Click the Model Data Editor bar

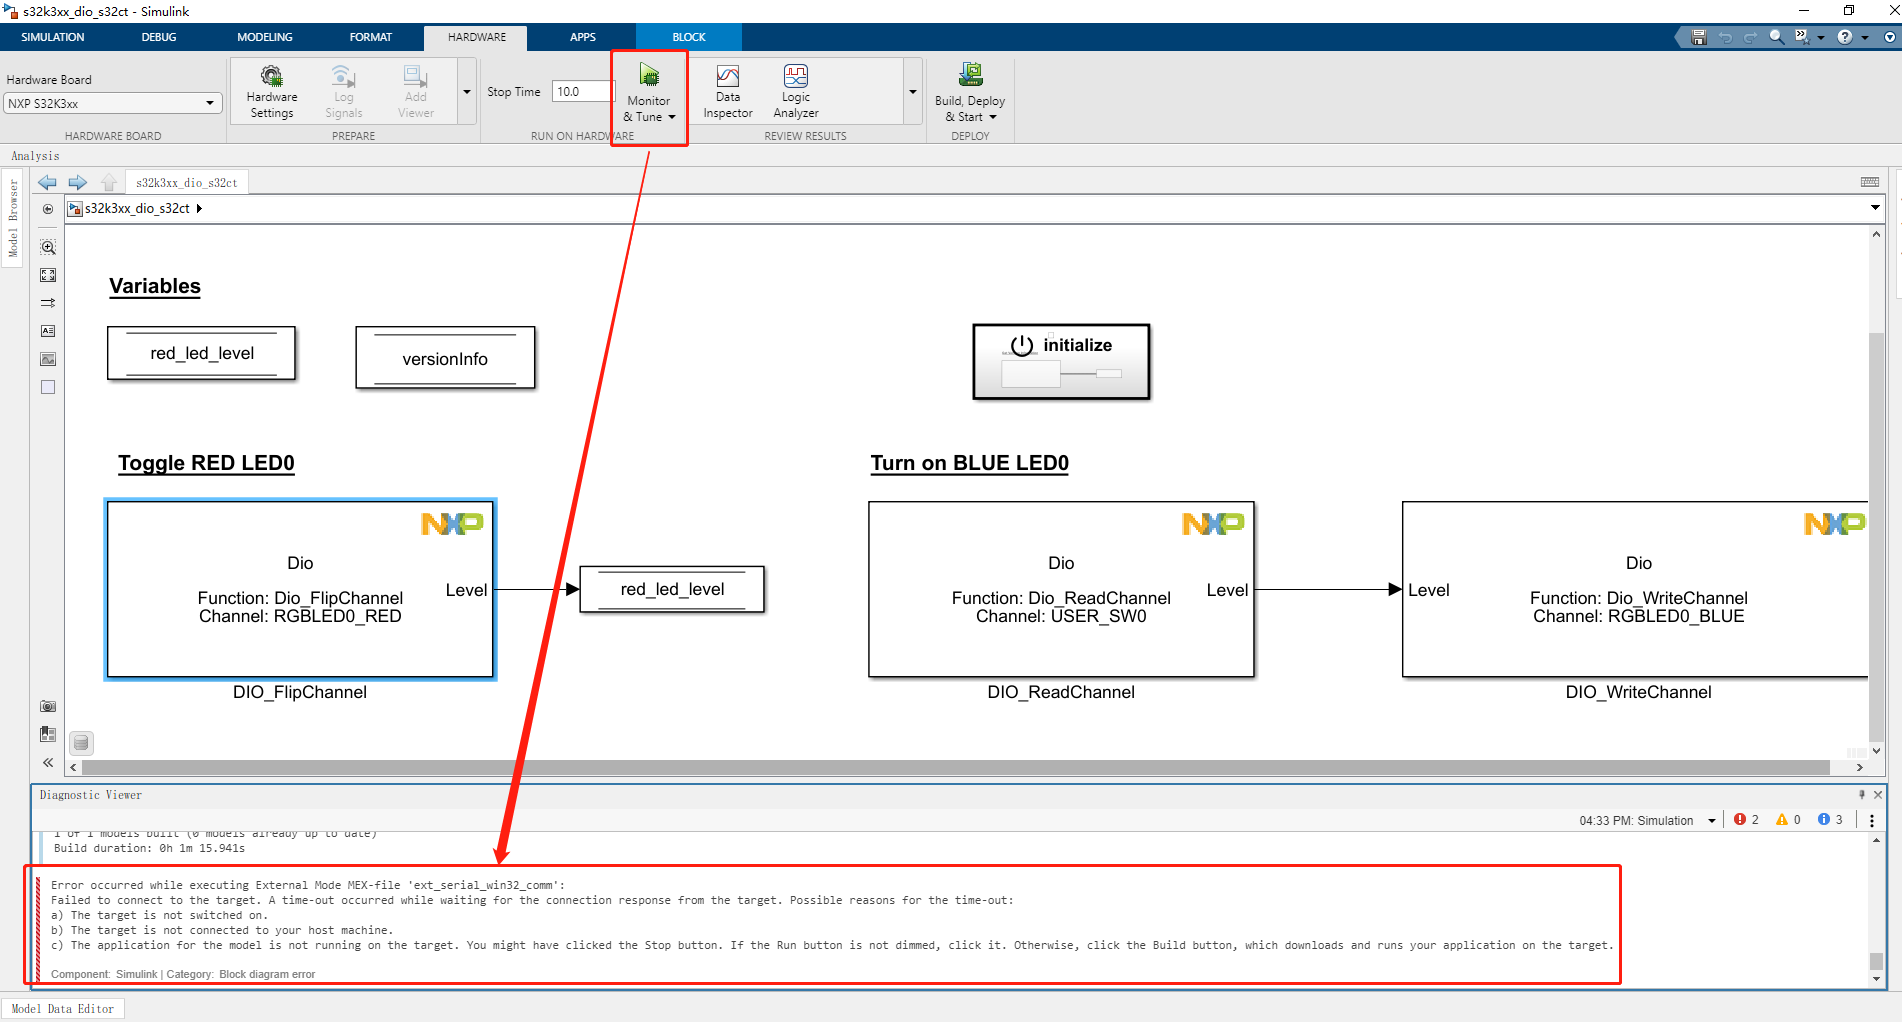point(62,1008)
